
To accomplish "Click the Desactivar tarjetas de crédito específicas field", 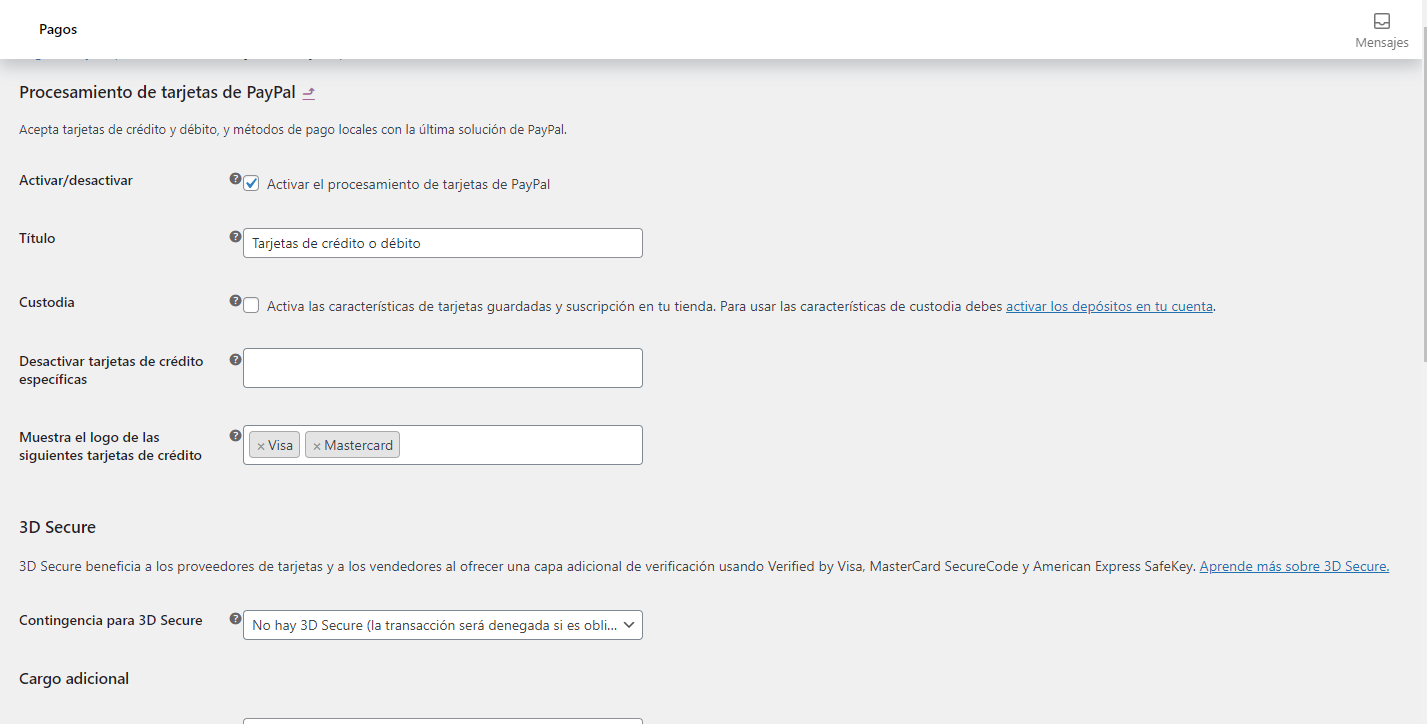I will 443,368.
